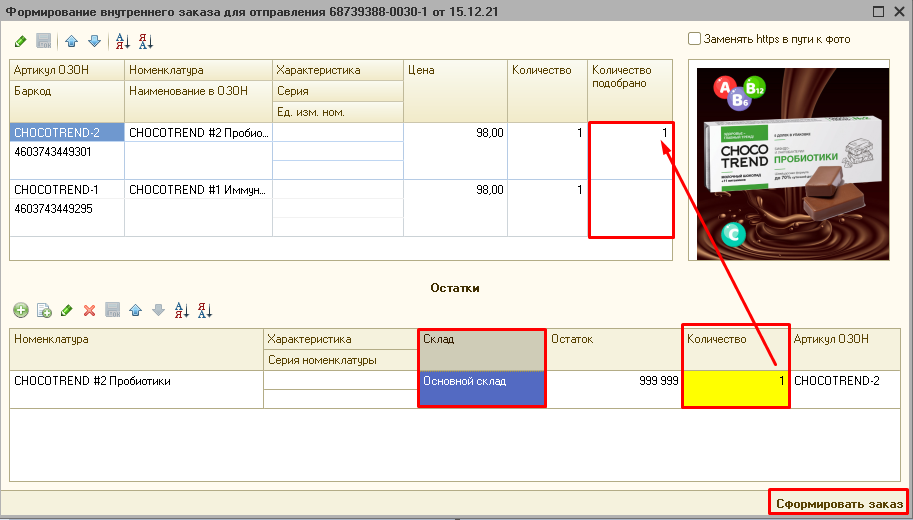Click the CHOCOTREND-2 cell in the Остатки table

(845, 390)
